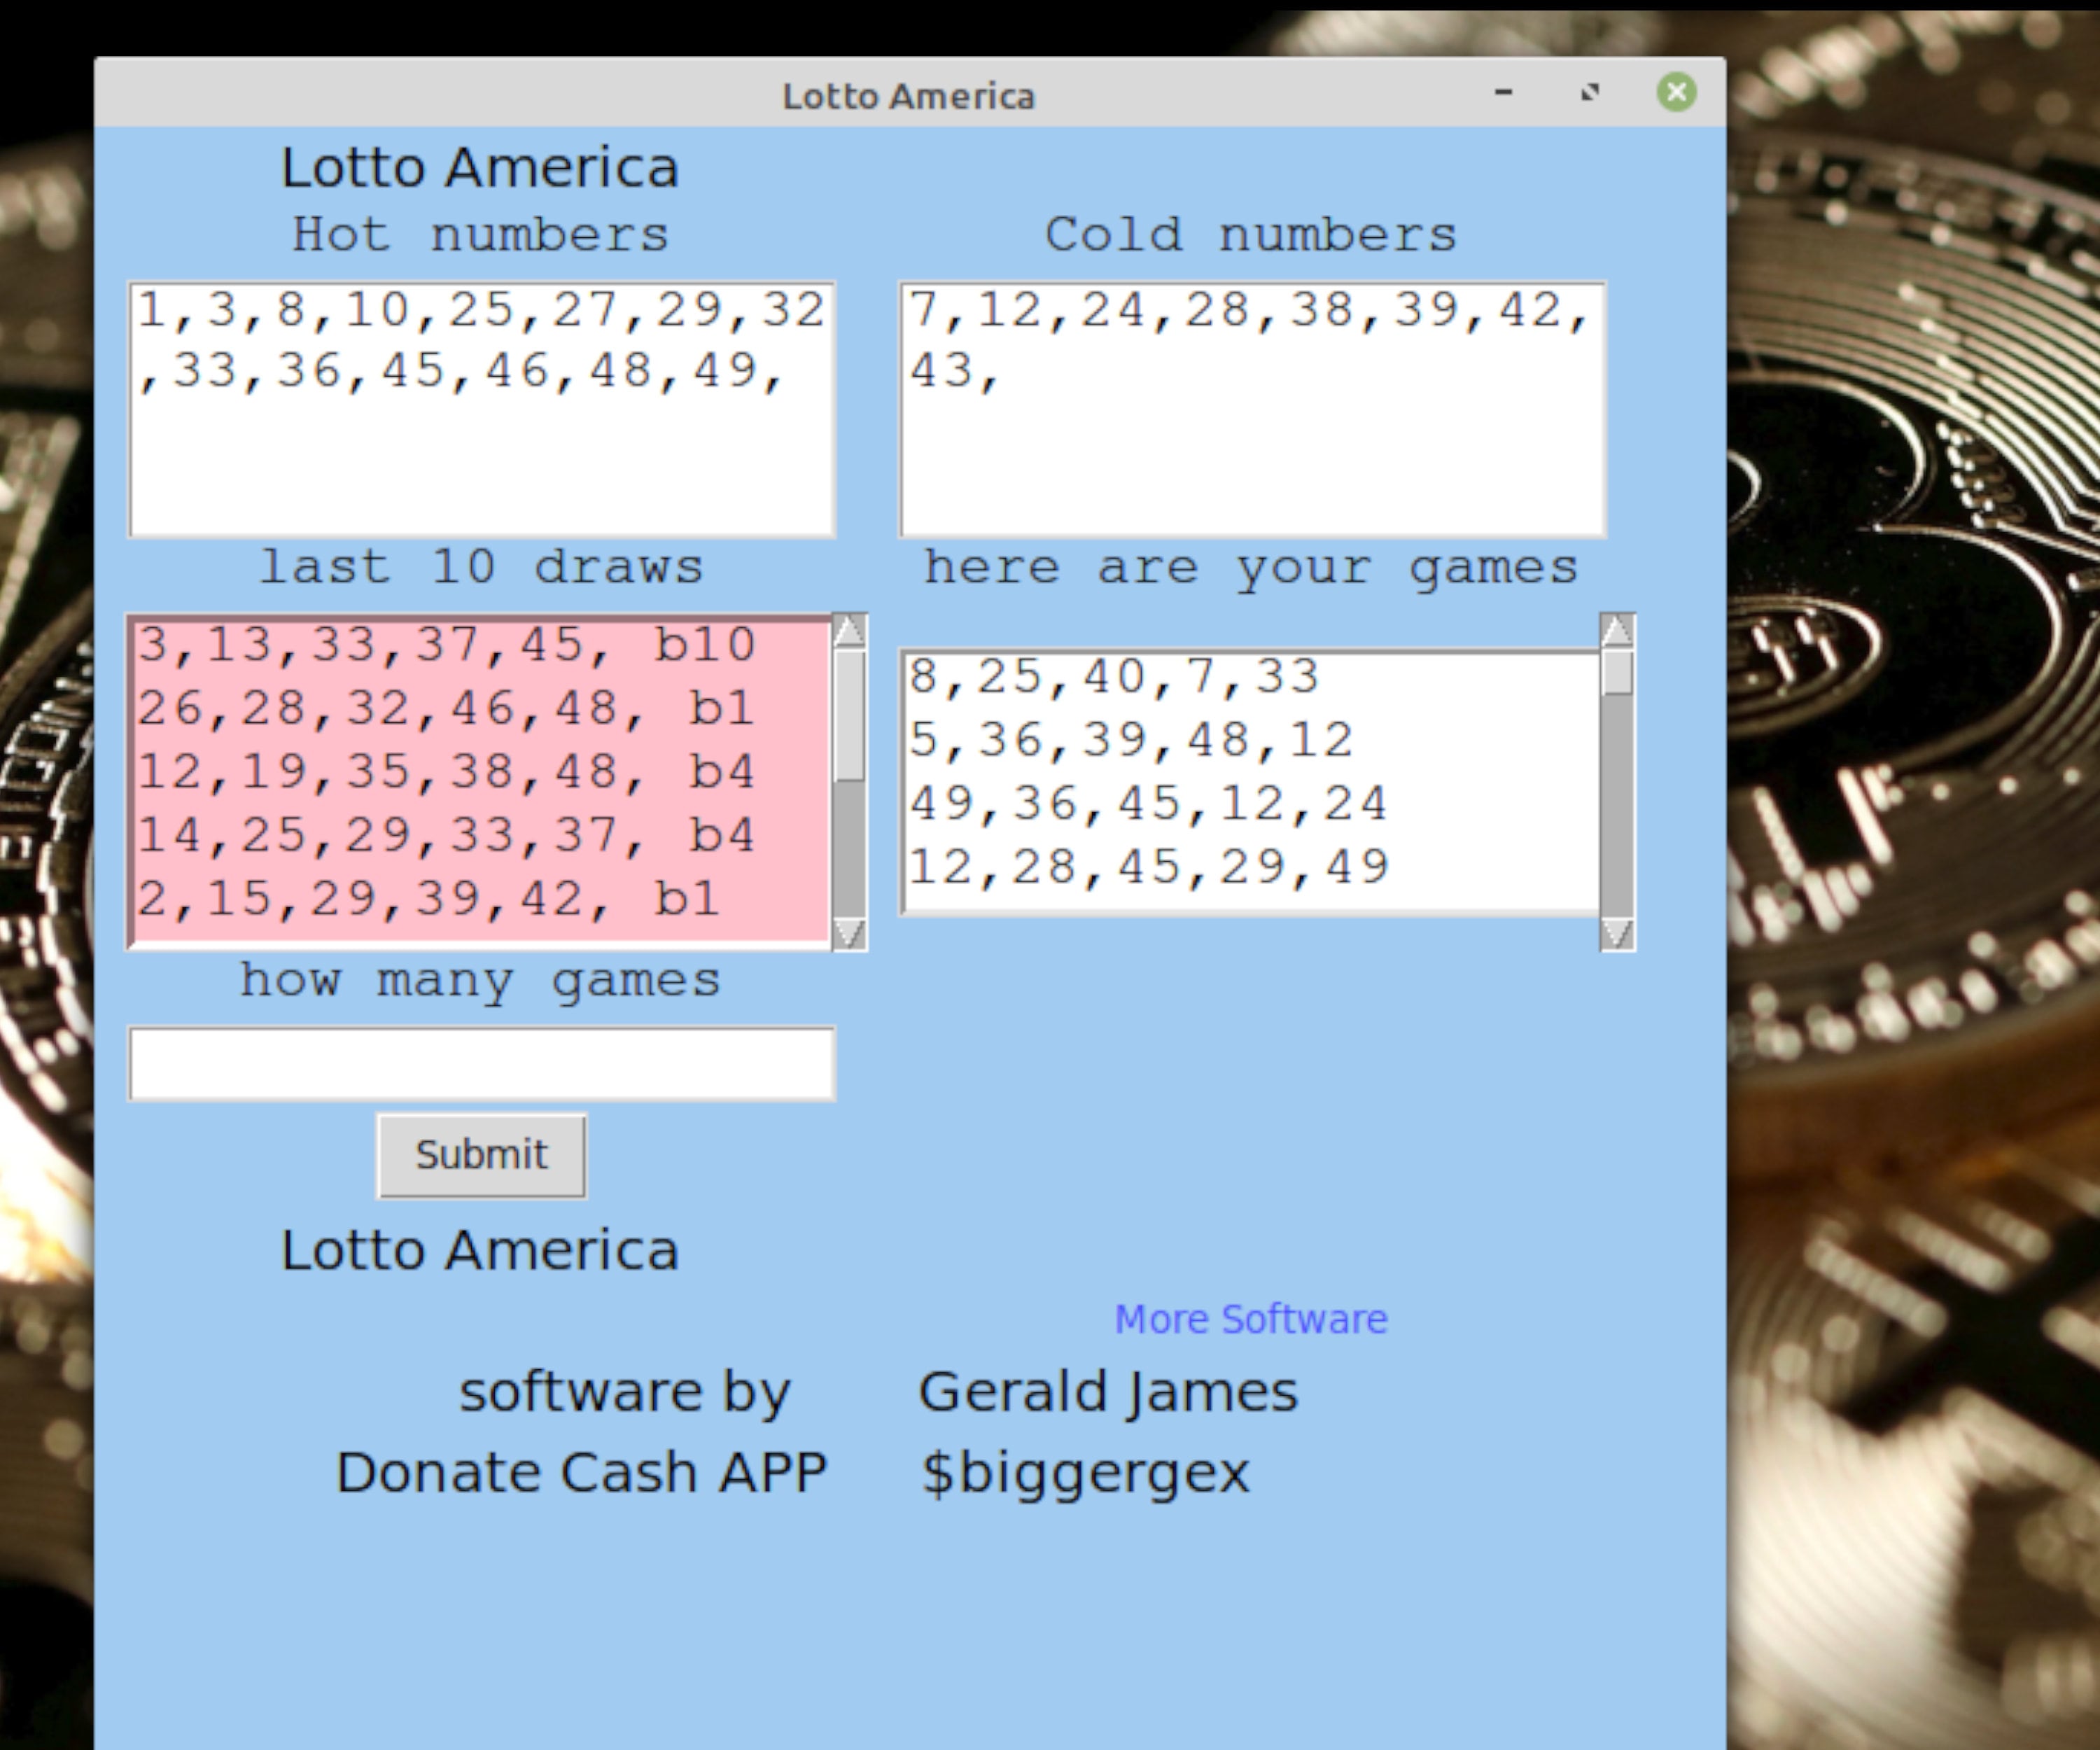The width and height of the screenshot is (2100, 1750).
Task: Close the Lotto America window
Action: click(x=1676, y=92)
